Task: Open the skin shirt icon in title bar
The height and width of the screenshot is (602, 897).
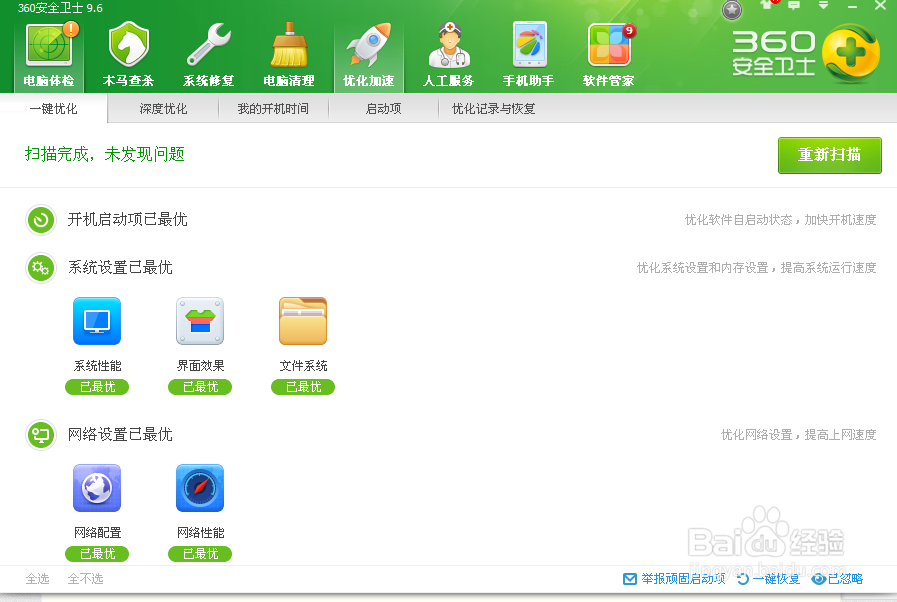Action: tap(766, 5)
